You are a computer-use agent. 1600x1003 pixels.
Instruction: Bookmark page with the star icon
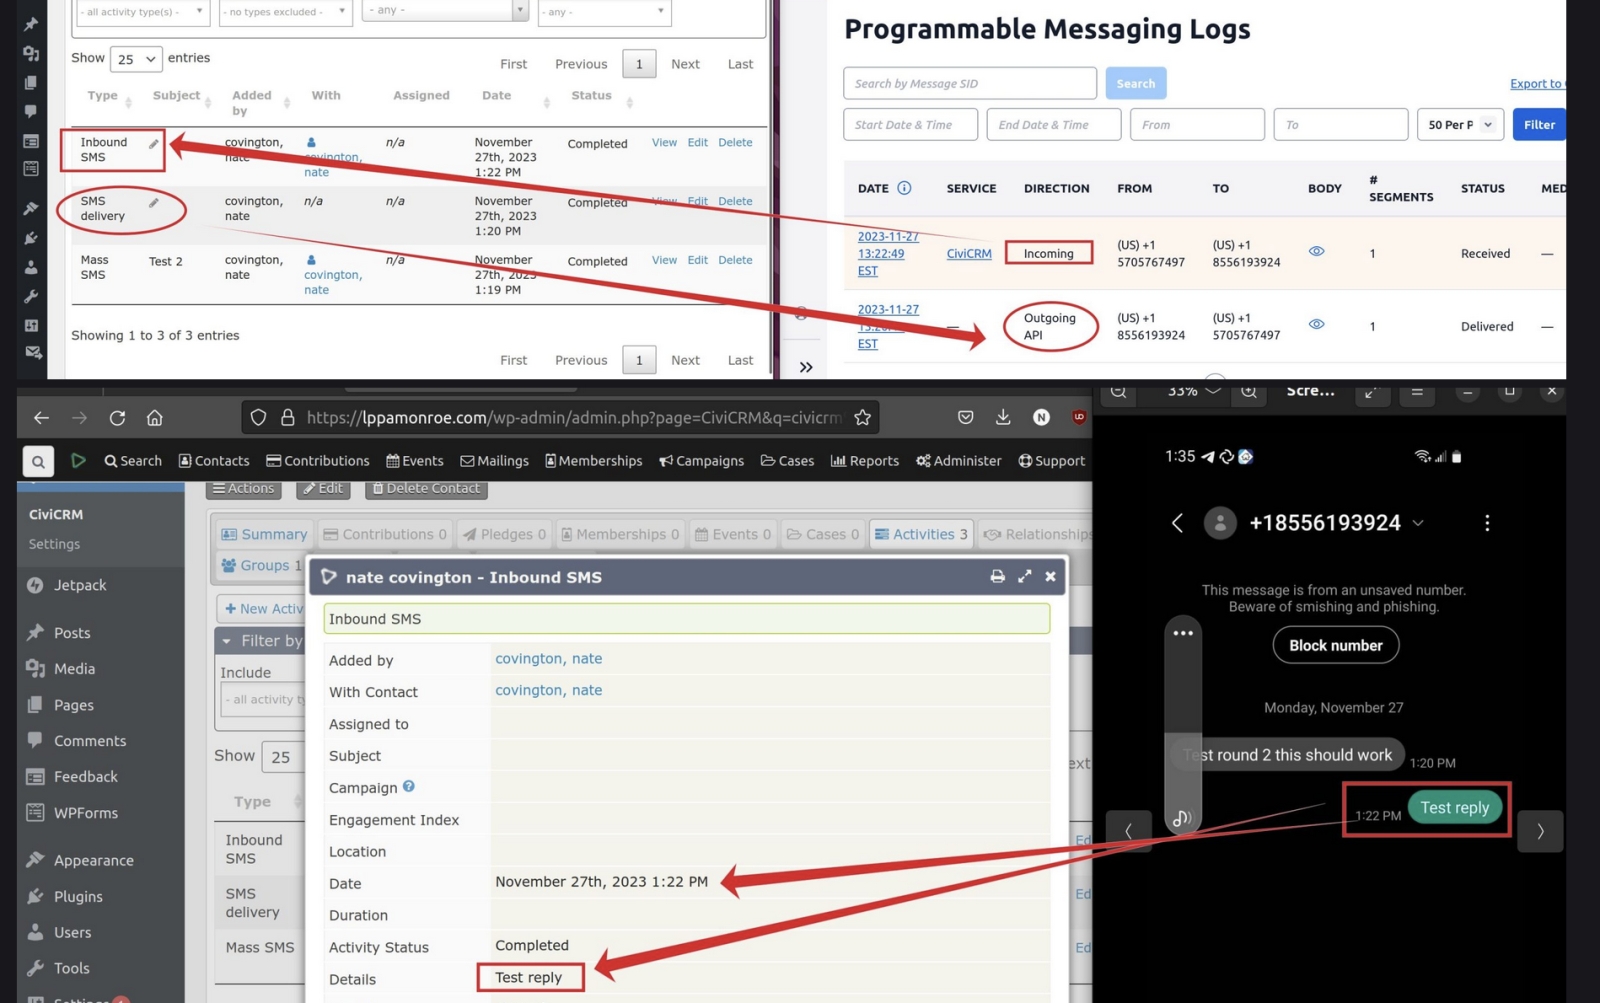point(862,418)
